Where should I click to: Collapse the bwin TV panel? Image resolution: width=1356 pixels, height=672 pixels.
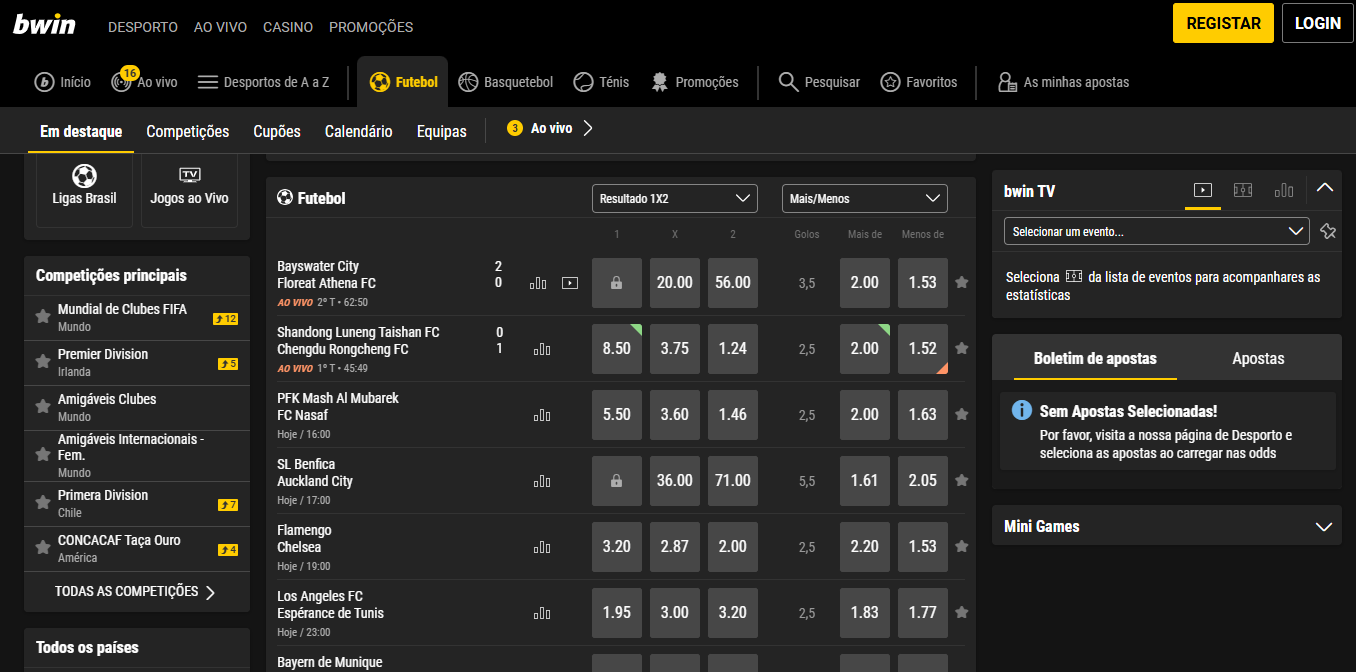[x=1325, y=188]
